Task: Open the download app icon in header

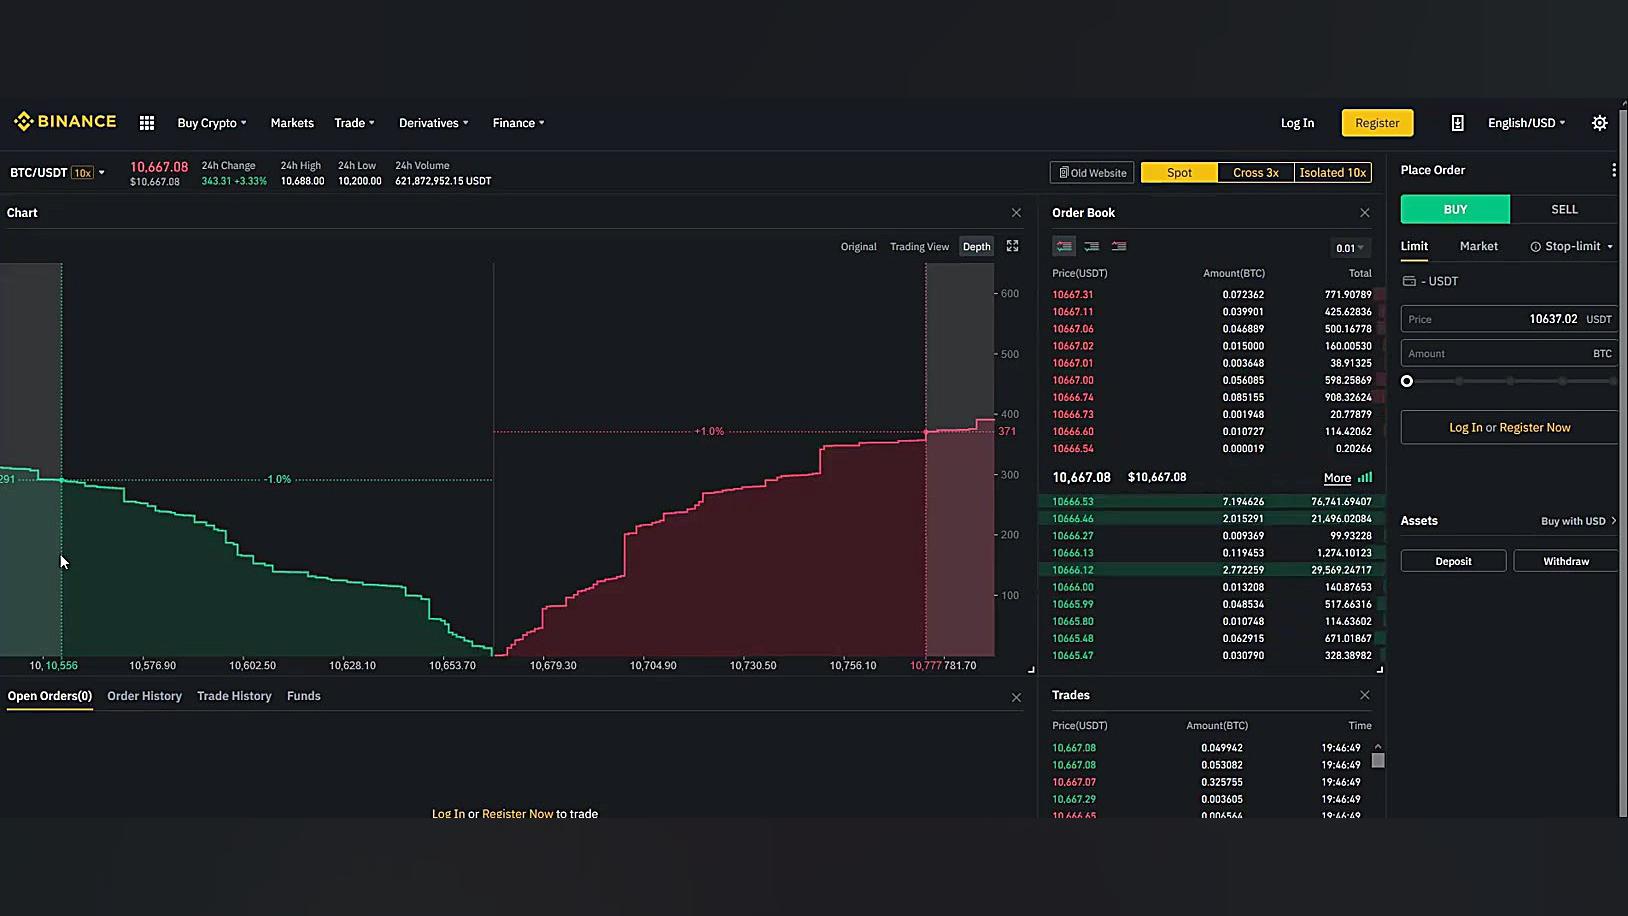Action: point(1457,123)
